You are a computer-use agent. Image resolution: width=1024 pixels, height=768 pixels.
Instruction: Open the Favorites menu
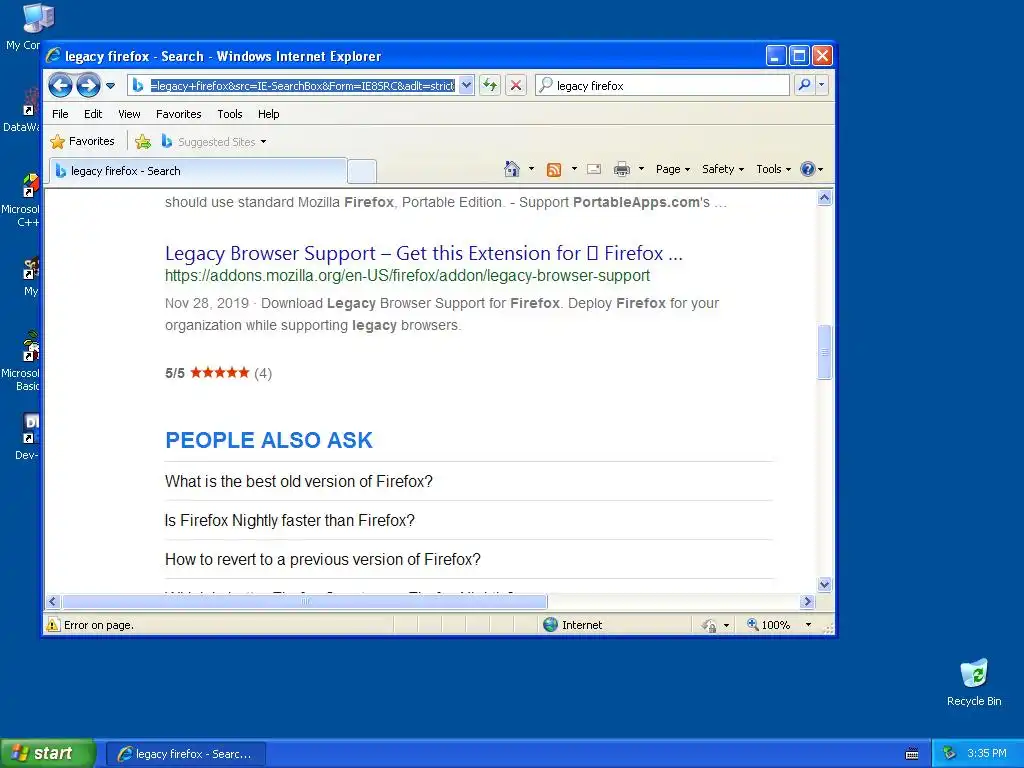point(178,114)
